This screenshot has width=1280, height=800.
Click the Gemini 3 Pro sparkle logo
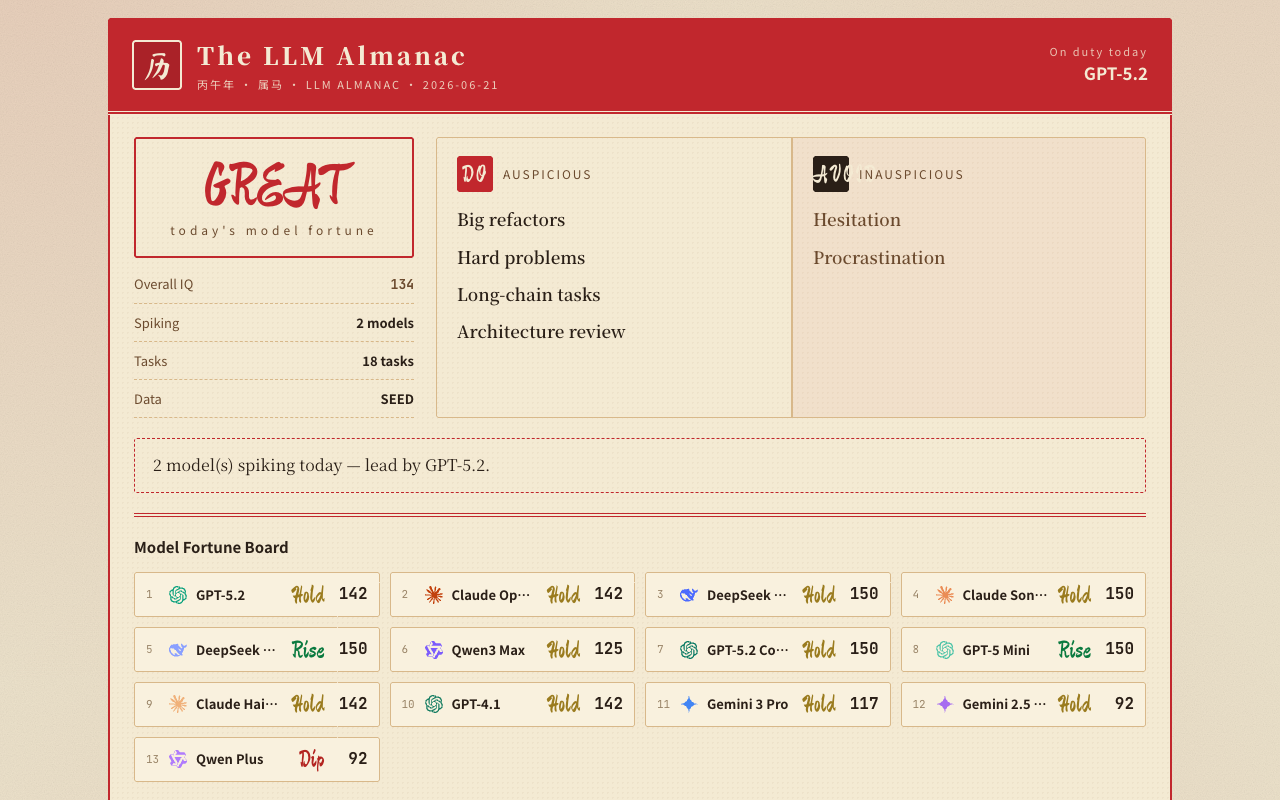(689, 704)
